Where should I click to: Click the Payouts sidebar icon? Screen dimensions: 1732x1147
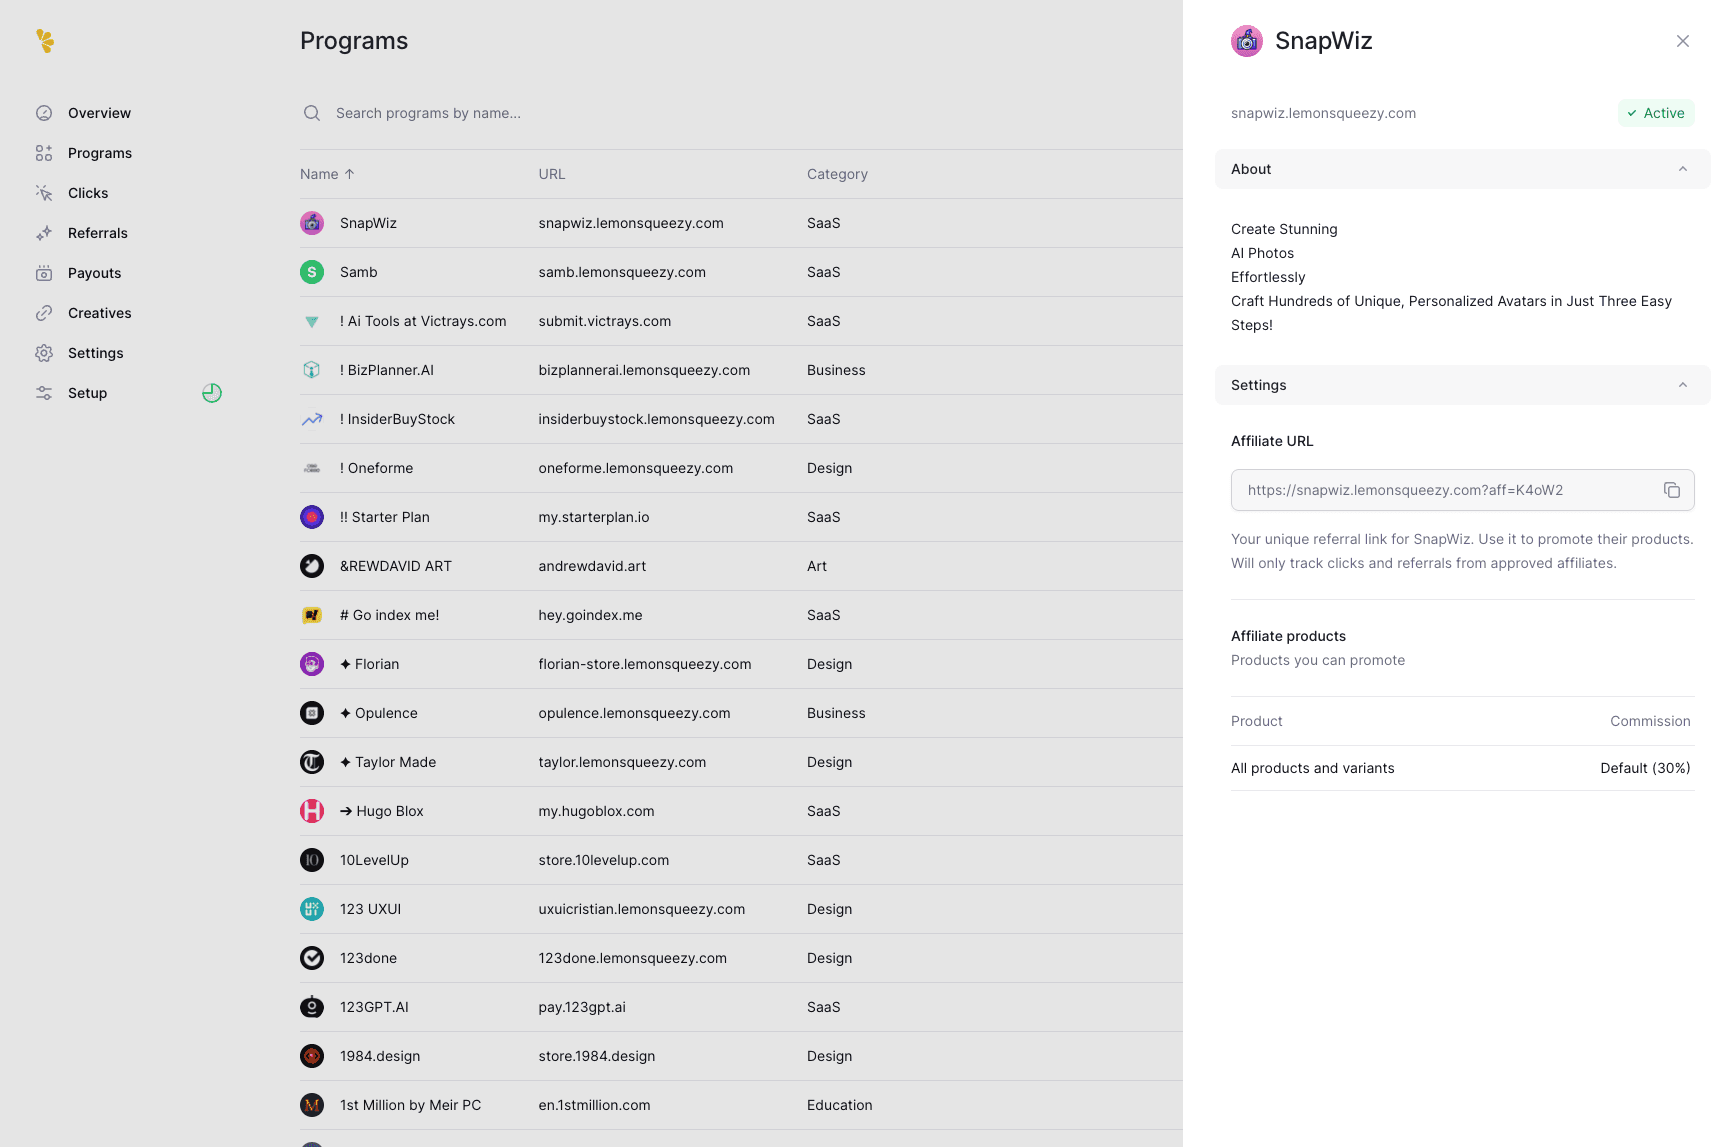point(44,273)
